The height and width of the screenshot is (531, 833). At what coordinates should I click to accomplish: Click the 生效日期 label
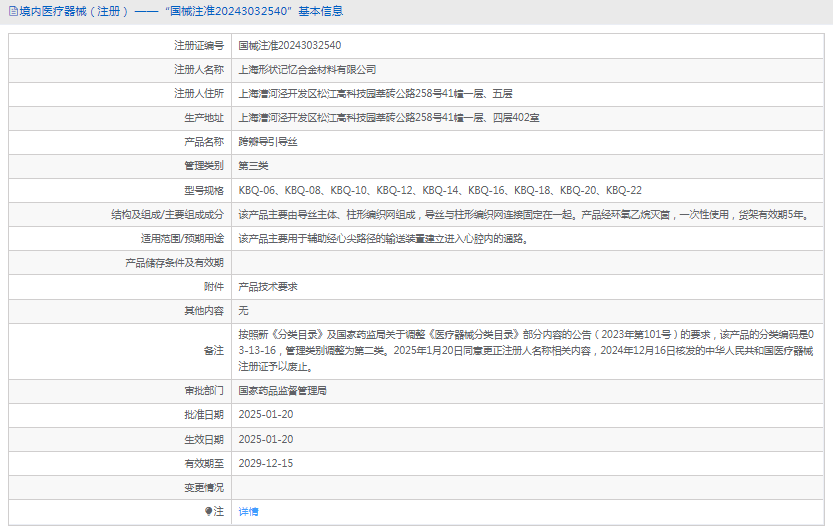[x=204, y=440]
